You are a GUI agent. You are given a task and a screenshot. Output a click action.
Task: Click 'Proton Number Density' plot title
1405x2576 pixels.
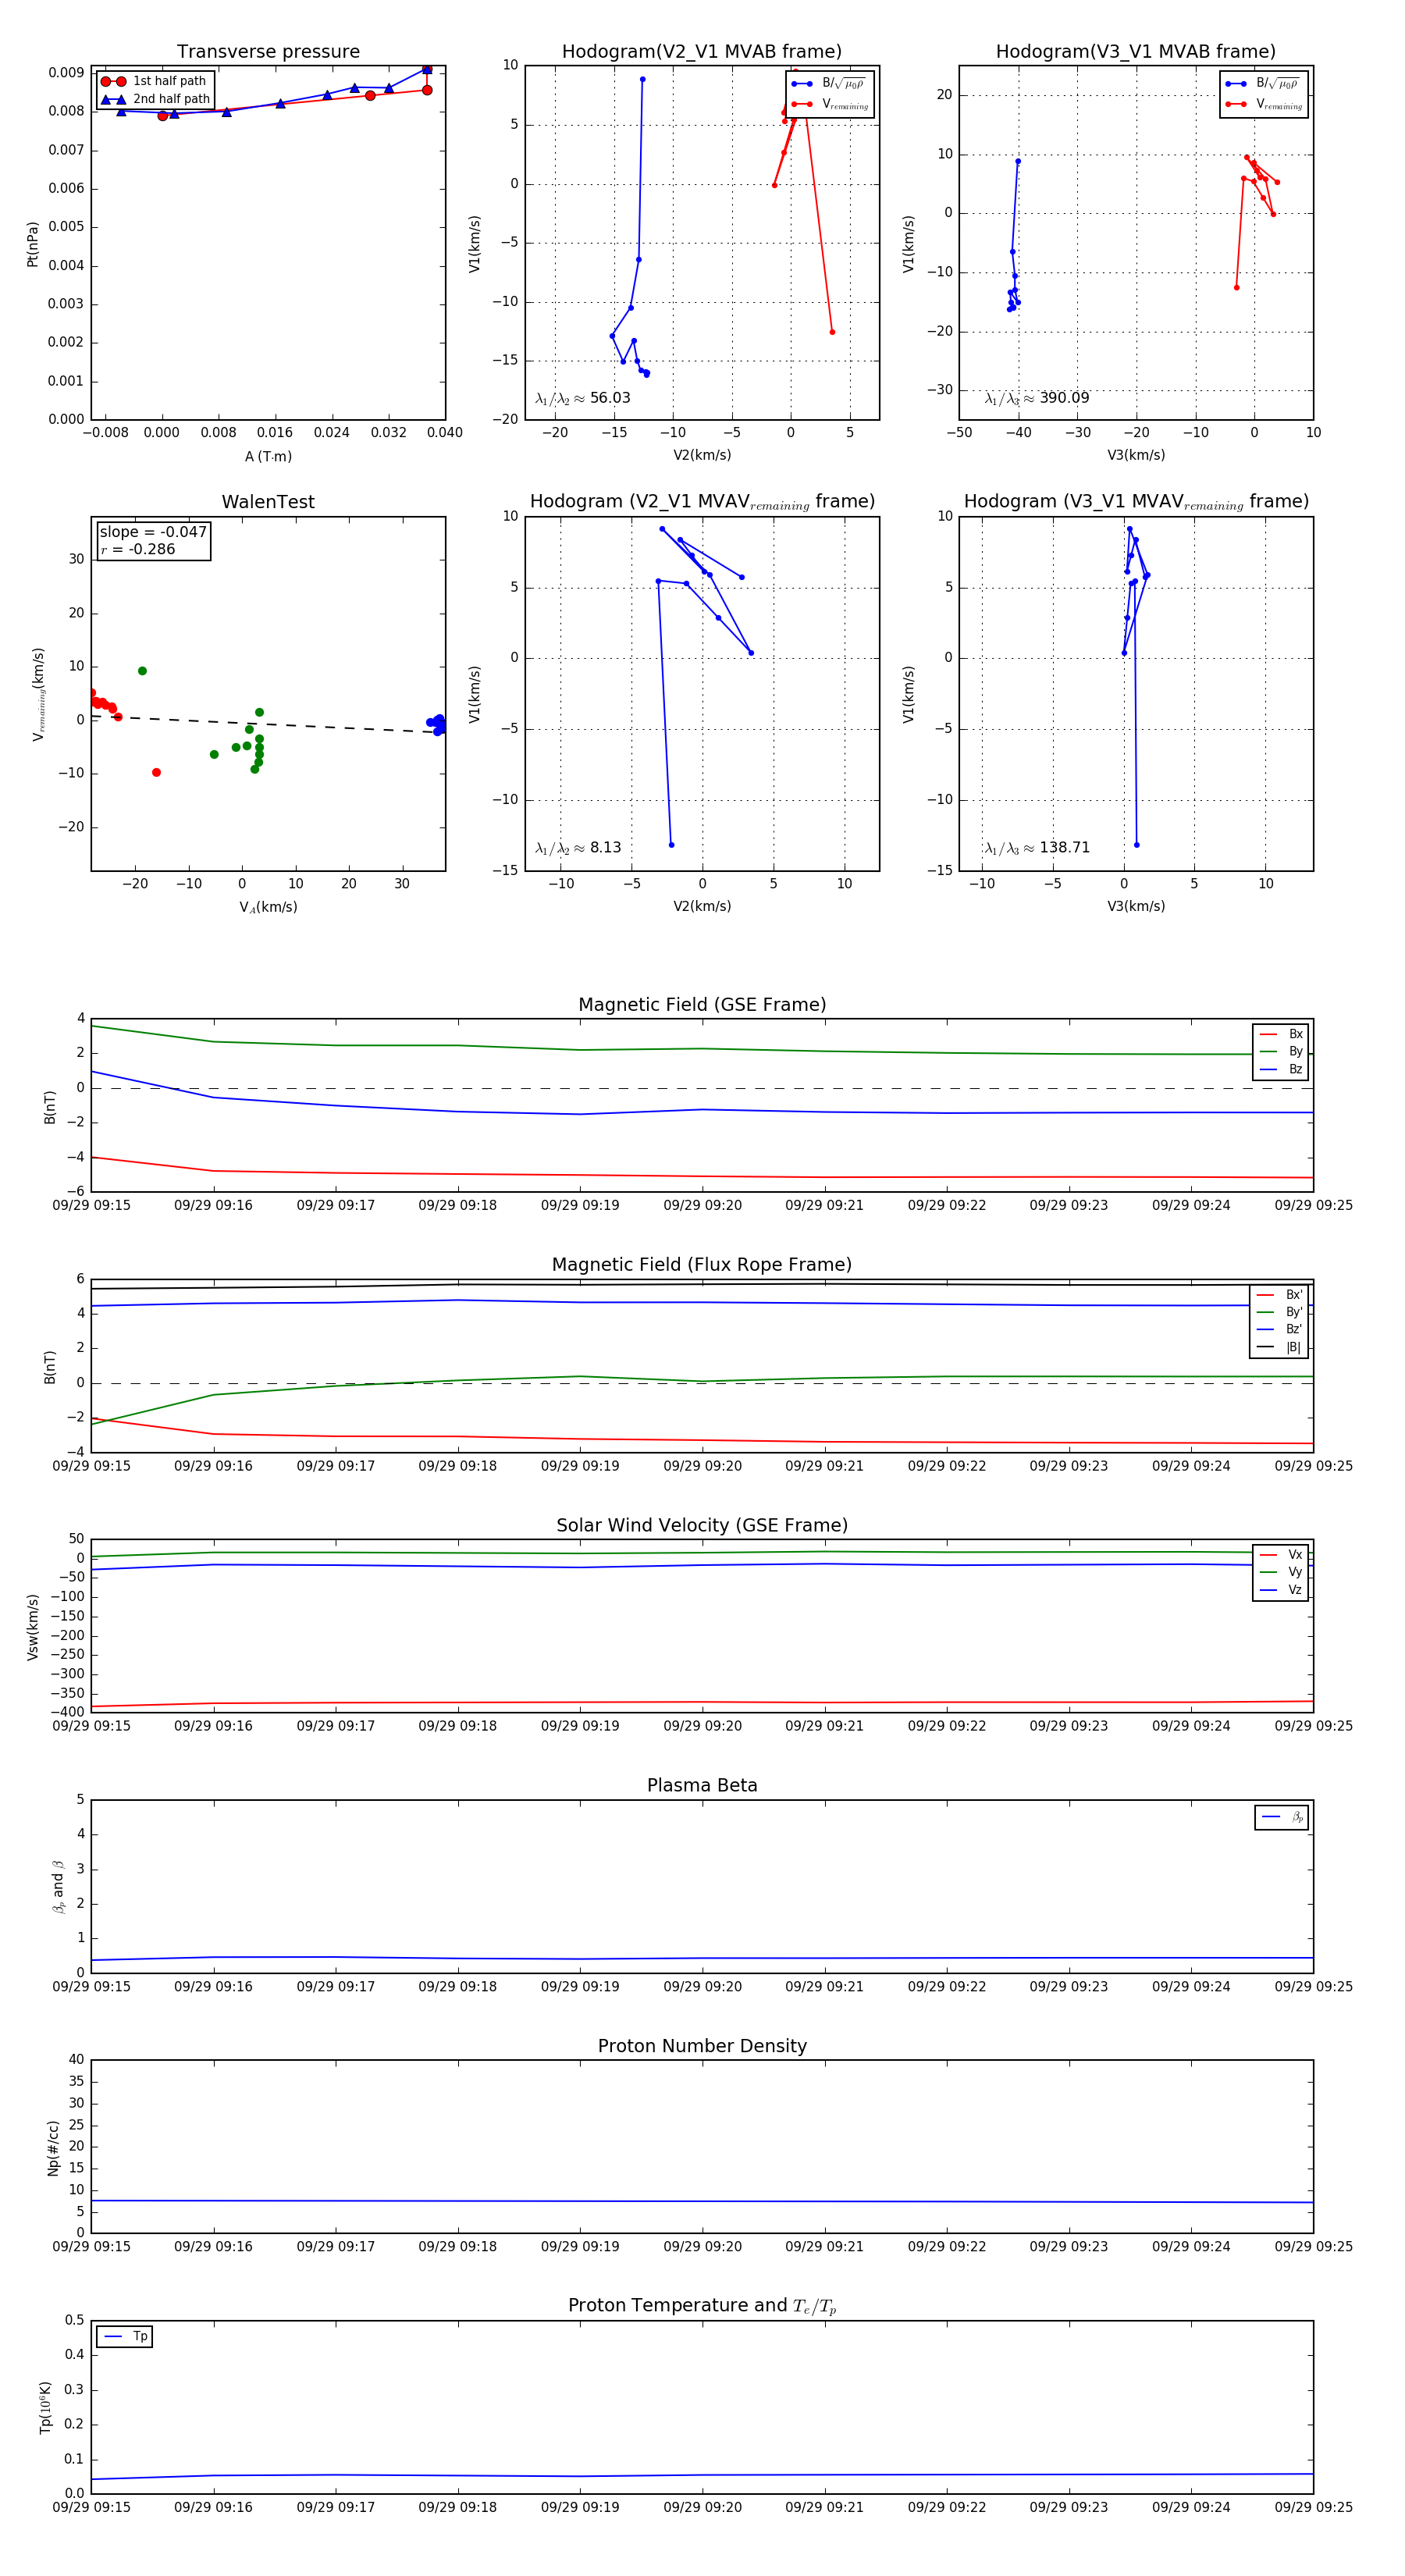click(702, 2046)
